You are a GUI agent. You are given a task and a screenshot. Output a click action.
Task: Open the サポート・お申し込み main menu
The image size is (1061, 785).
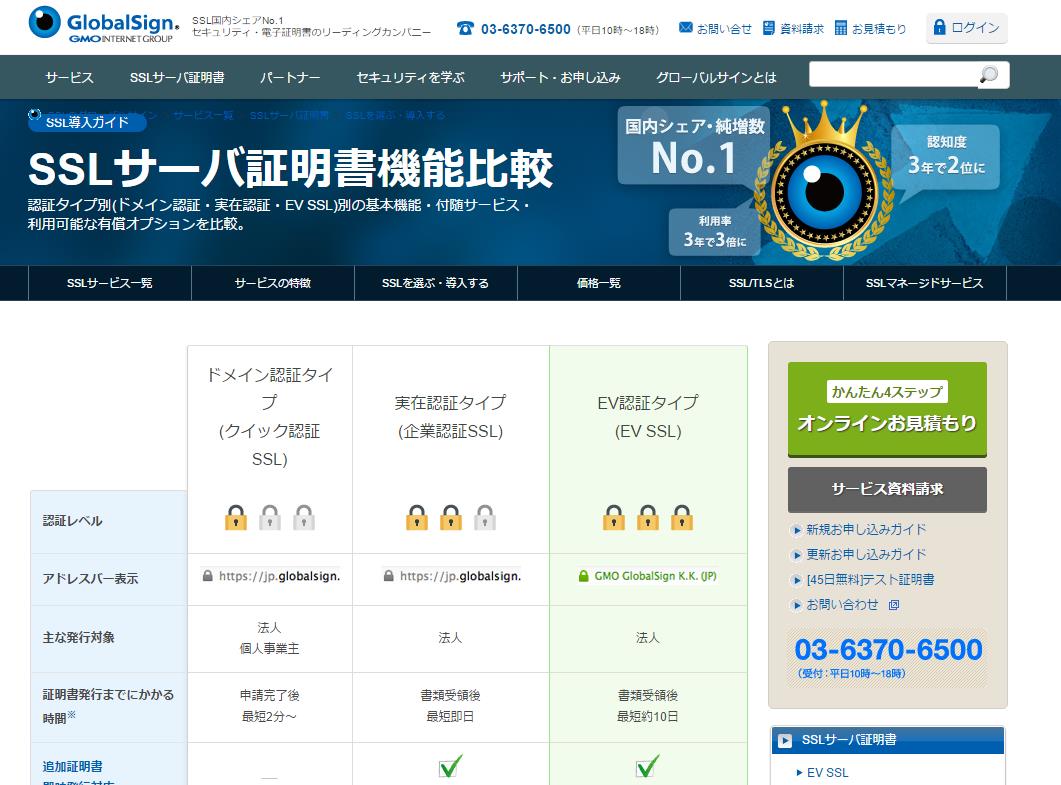(x=560, y=78)
